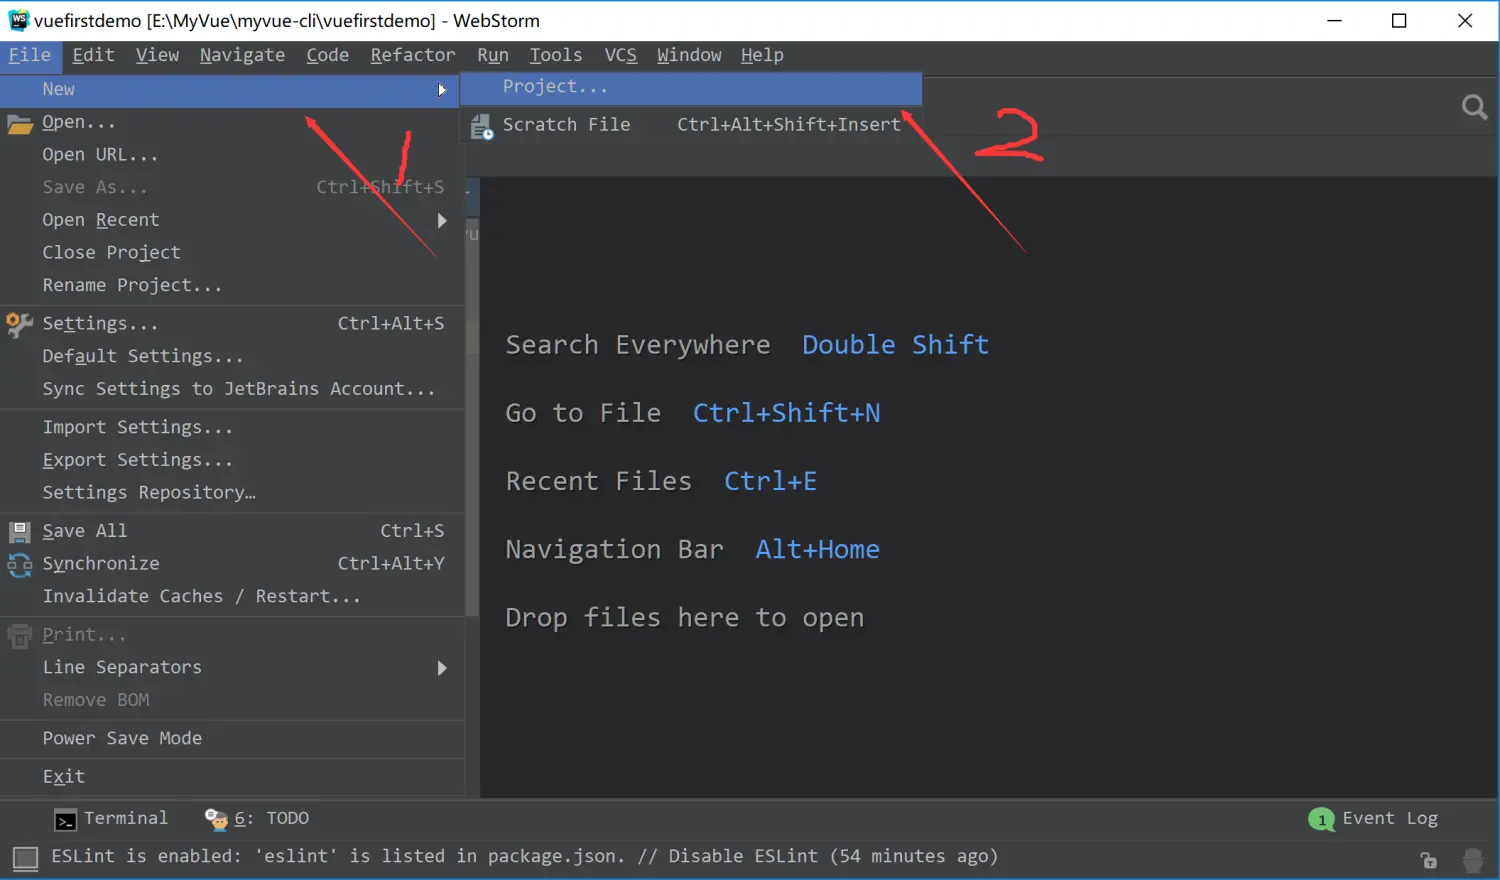Image resolution: width=1500 pixels, height=880 pixels.
Task: Click the Alt+Home shortcut text
Action: coord(817,550)
